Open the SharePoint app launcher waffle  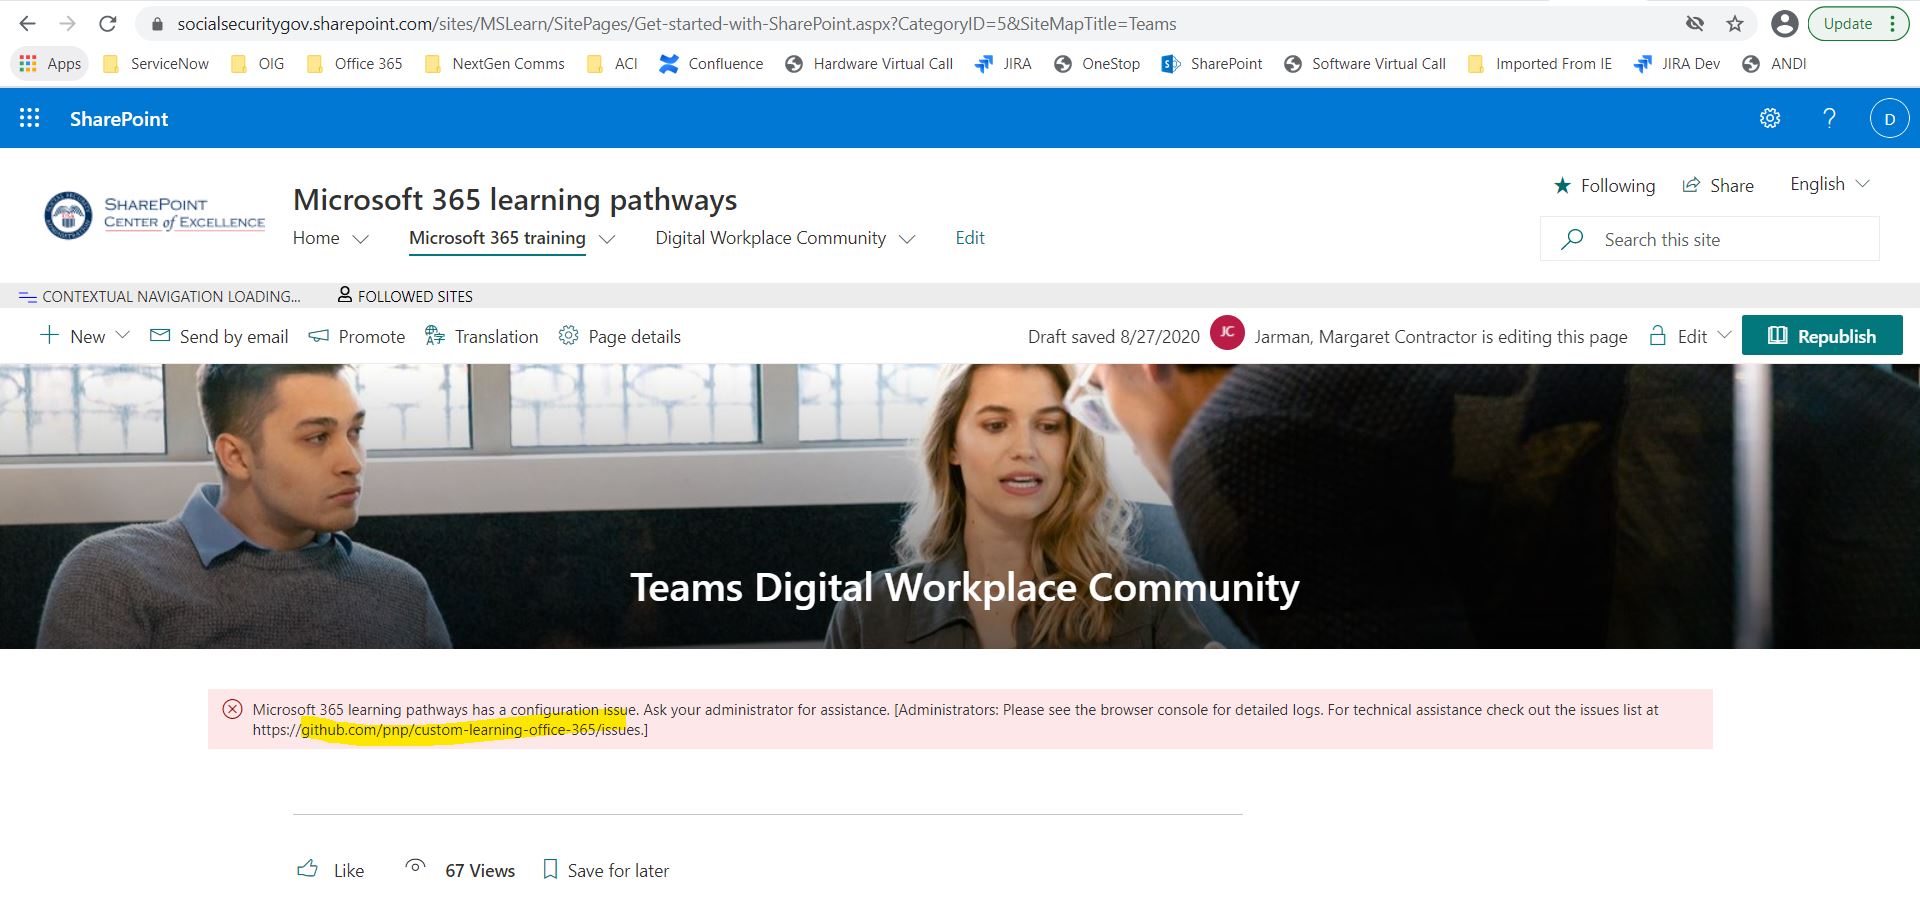point(30,117)
